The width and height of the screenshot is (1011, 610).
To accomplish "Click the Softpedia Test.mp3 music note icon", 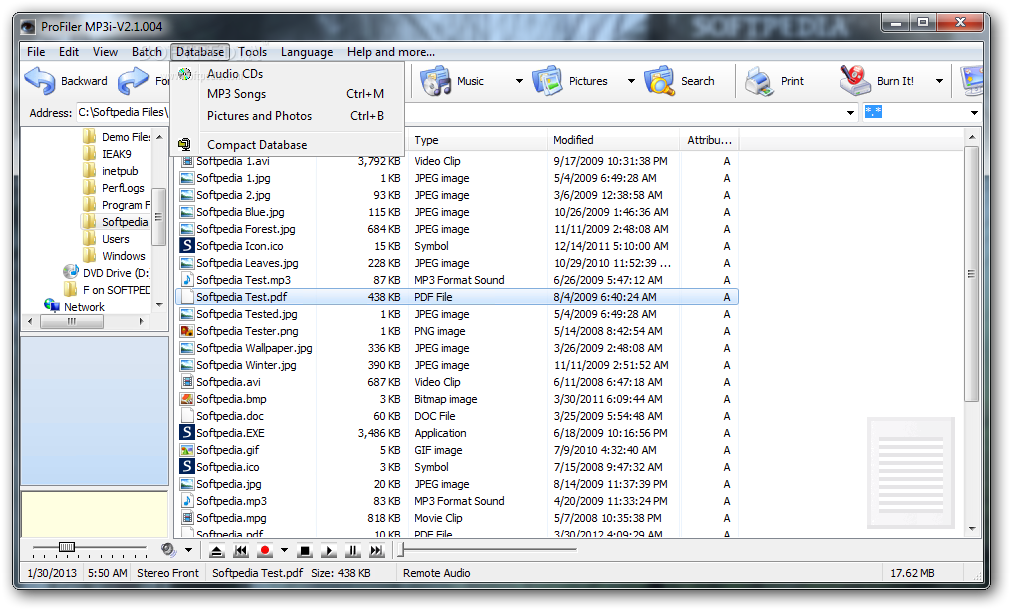I will click(186, 280).
